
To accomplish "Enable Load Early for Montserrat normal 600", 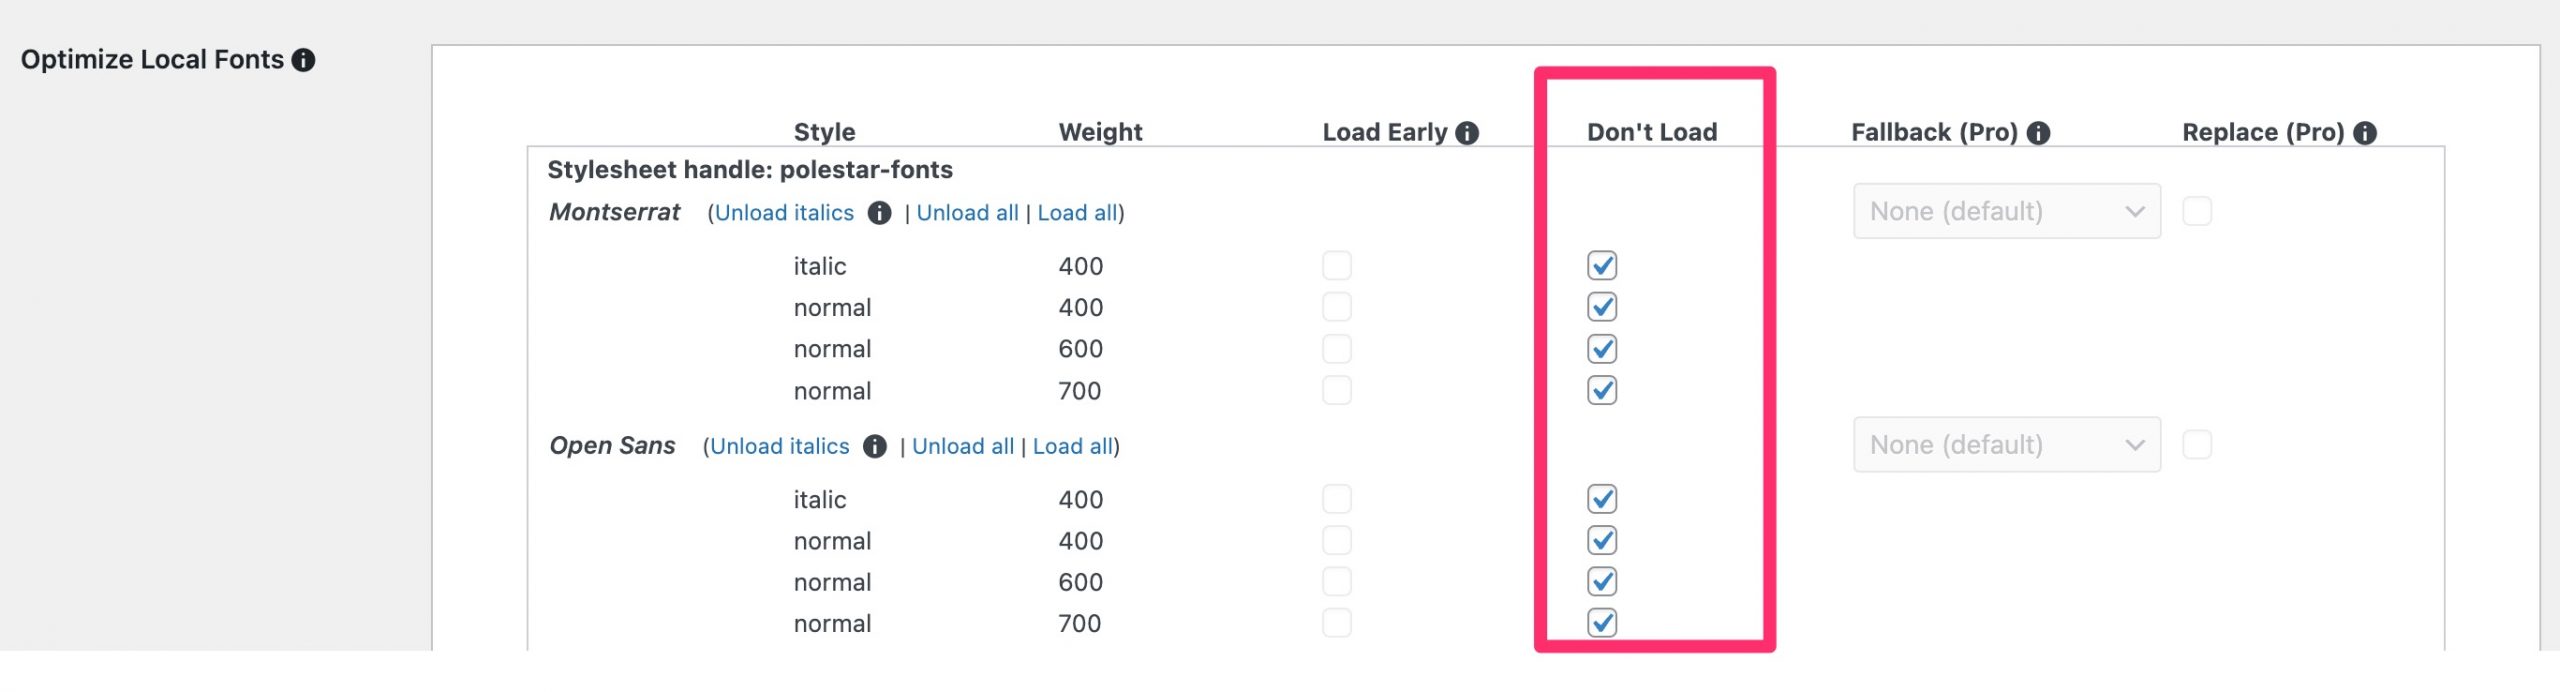I will [1337, 349].
